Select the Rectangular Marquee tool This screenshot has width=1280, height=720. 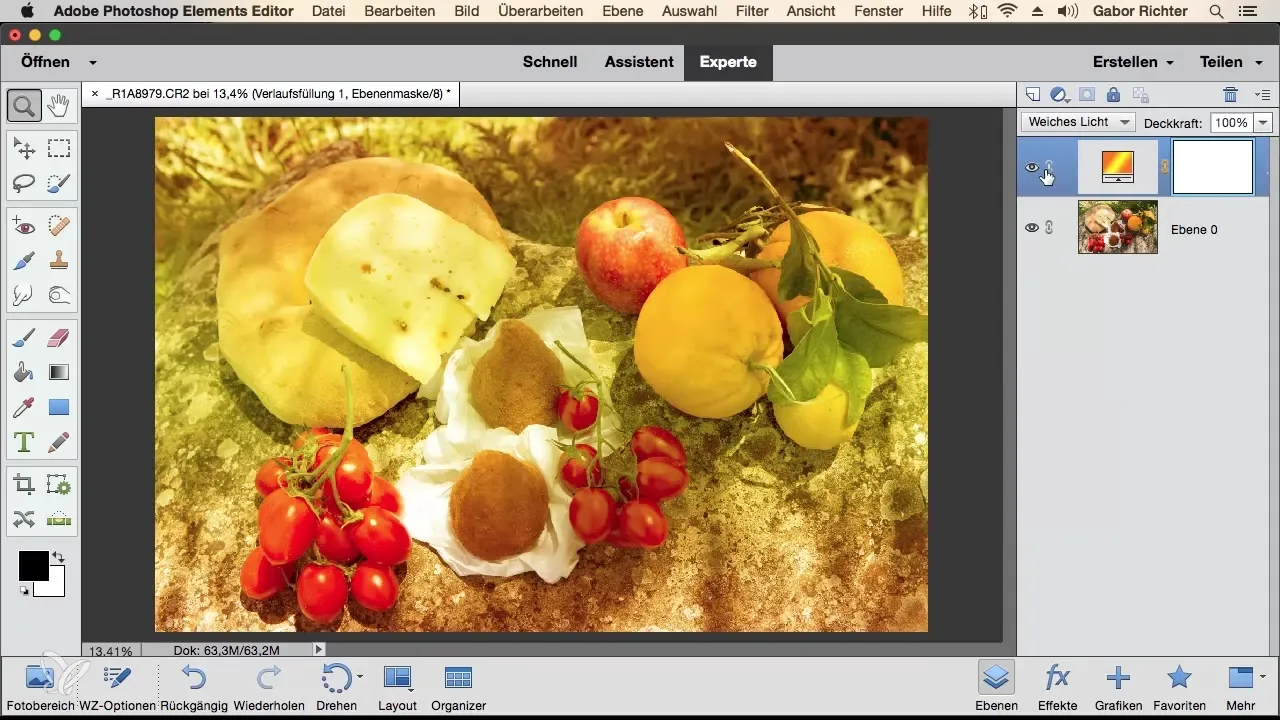click(x=58, y=149)
